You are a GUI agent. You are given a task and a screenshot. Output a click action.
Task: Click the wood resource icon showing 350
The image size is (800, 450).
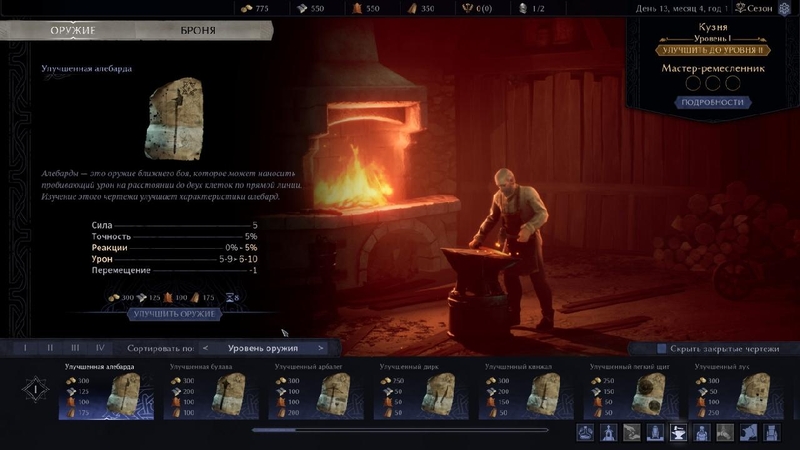coord(412,8)
